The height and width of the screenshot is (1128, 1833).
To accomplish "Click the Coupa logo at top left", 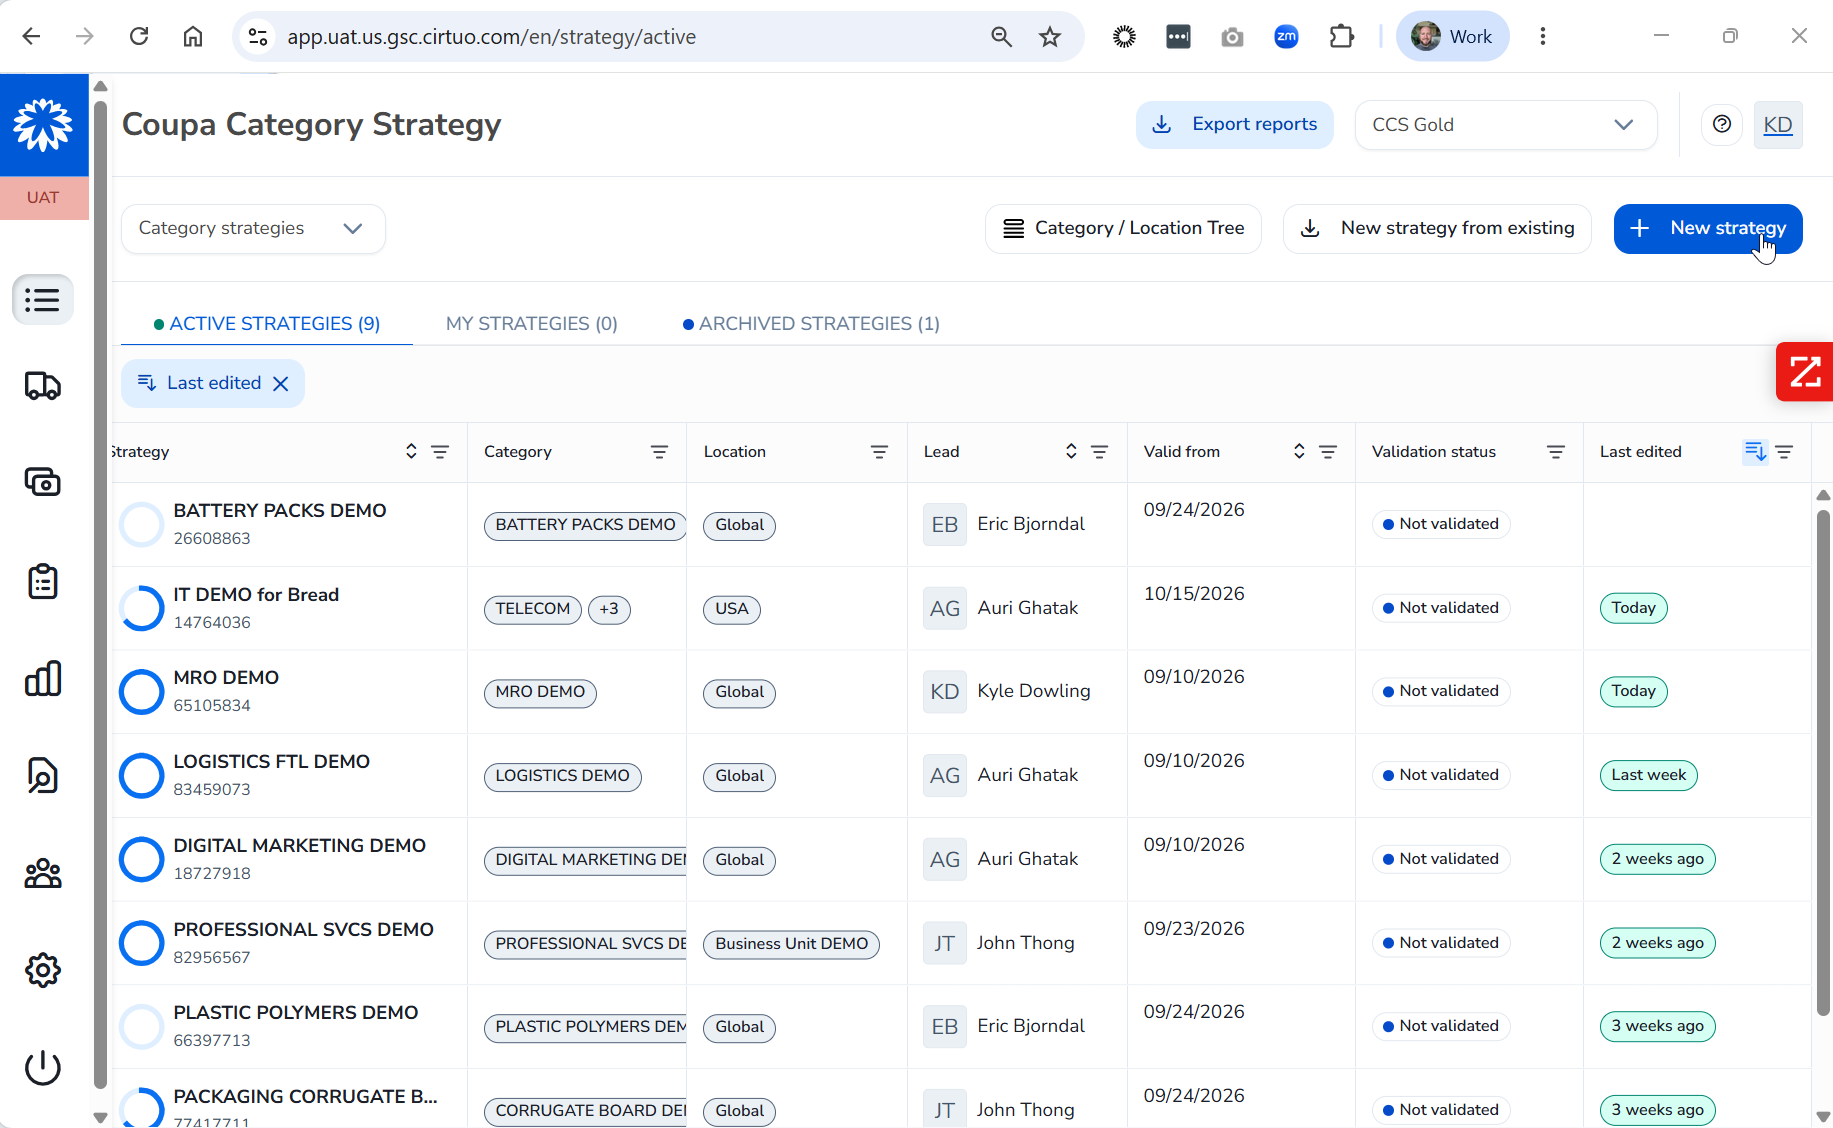I will [x=43, y=125].
